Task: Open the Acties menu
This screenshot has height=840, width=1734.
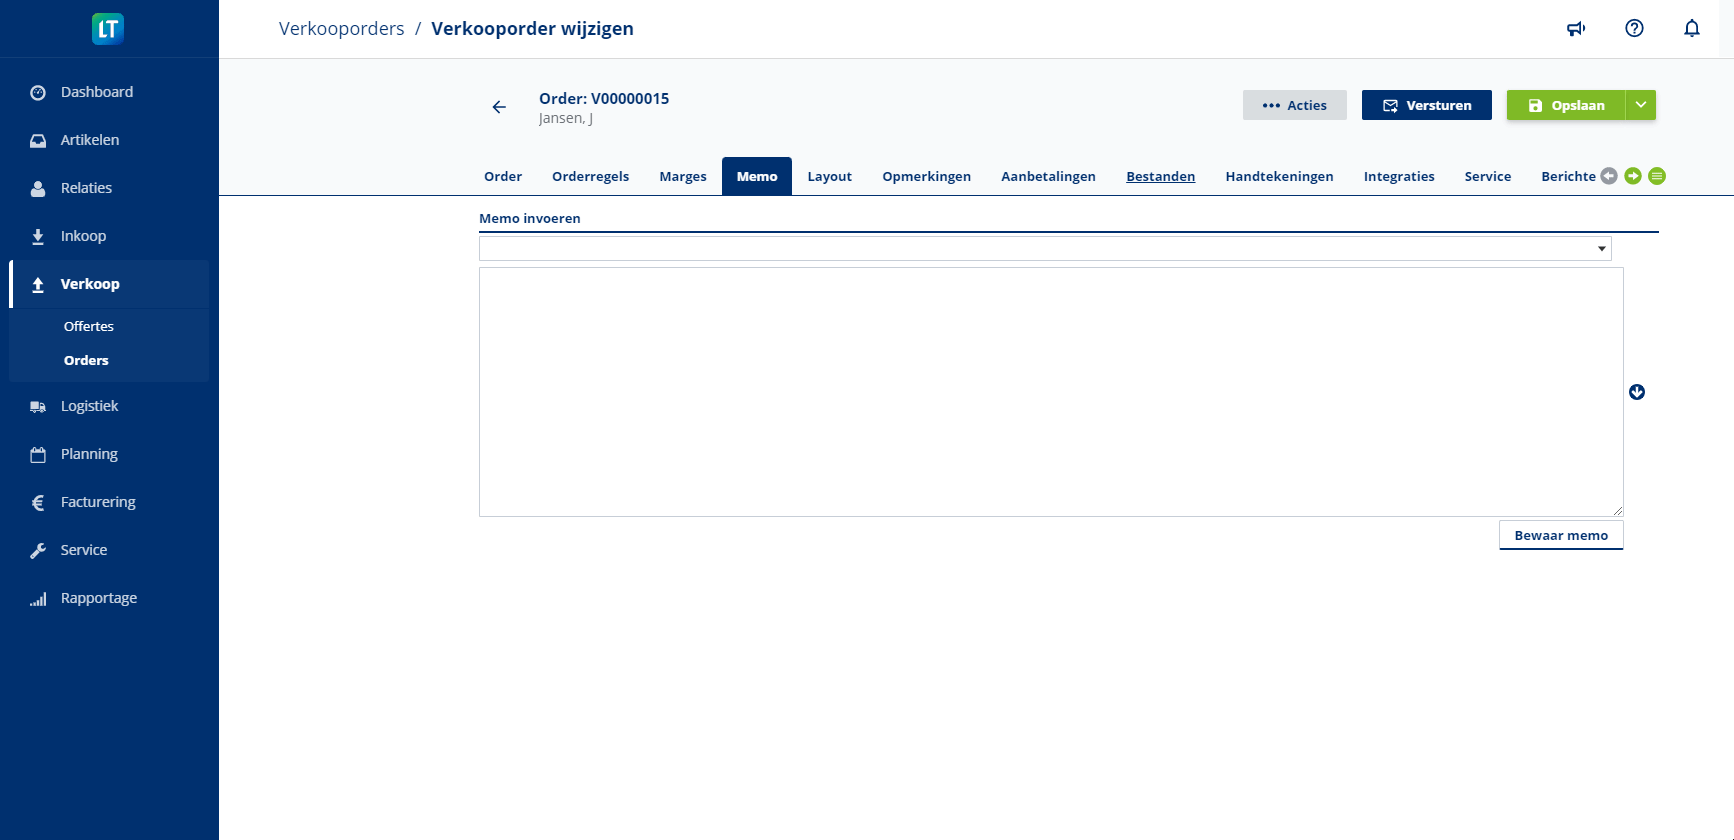Action: 1294,105
